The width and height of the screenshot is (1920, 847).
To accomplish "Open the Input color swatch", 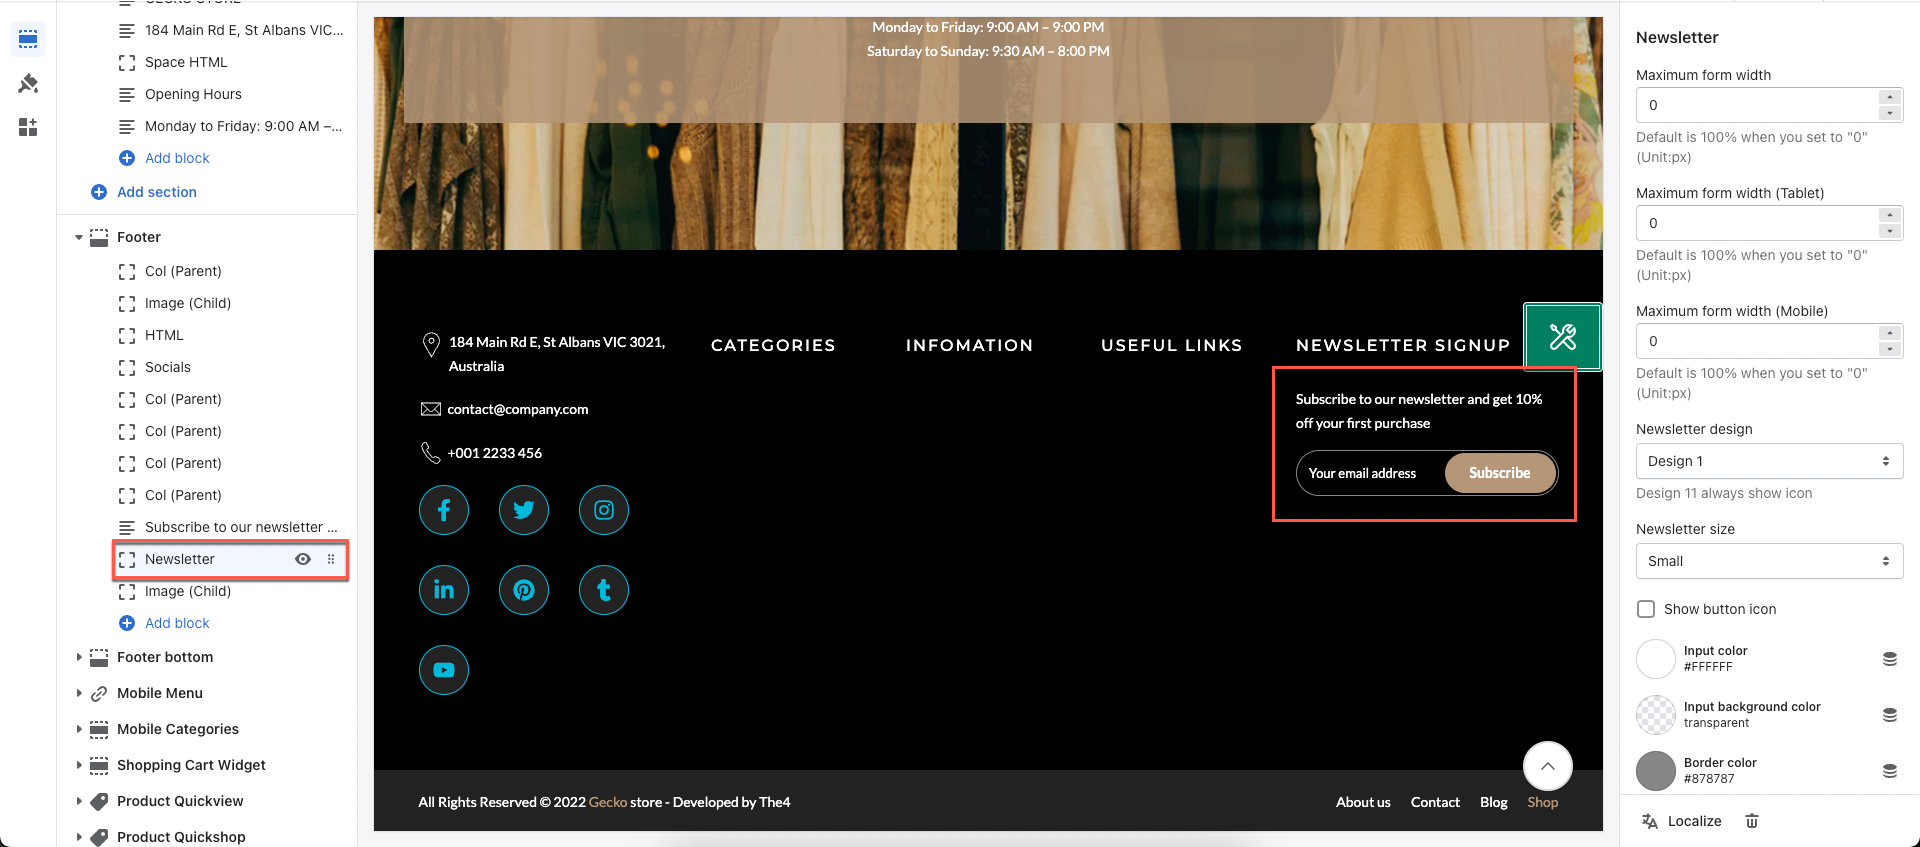I will coord(1656,659).
